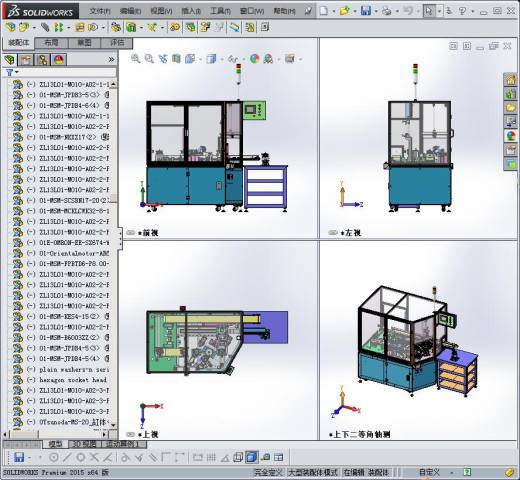Switch to the PropertyManager panel icon
This screenshot has width=520, height=480.
(x=26, y=60)
